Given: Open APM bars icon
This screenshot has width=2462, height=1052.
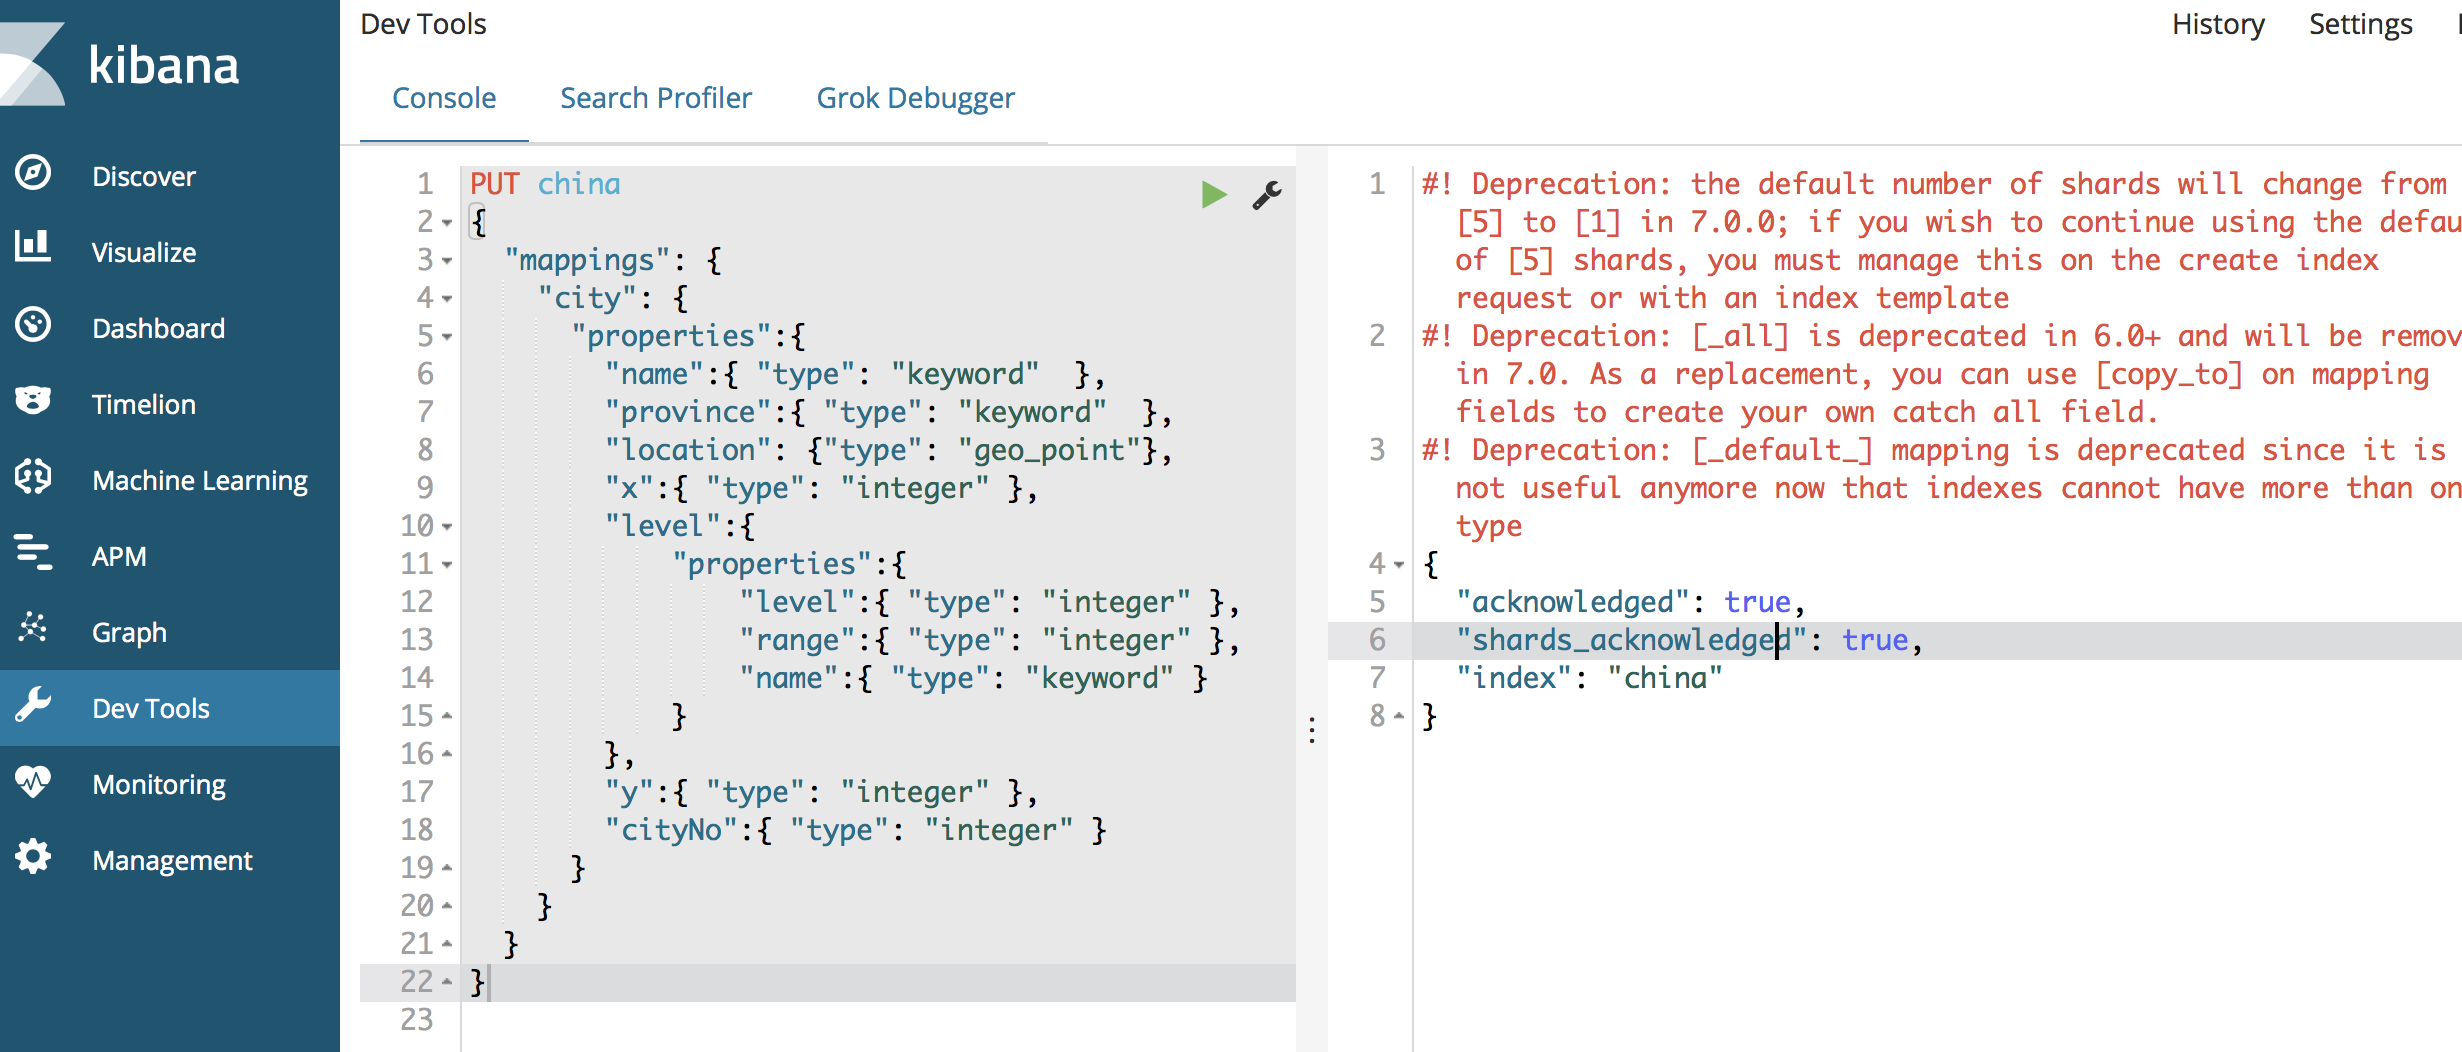Looking at the screenshot, I should [33, 552].
